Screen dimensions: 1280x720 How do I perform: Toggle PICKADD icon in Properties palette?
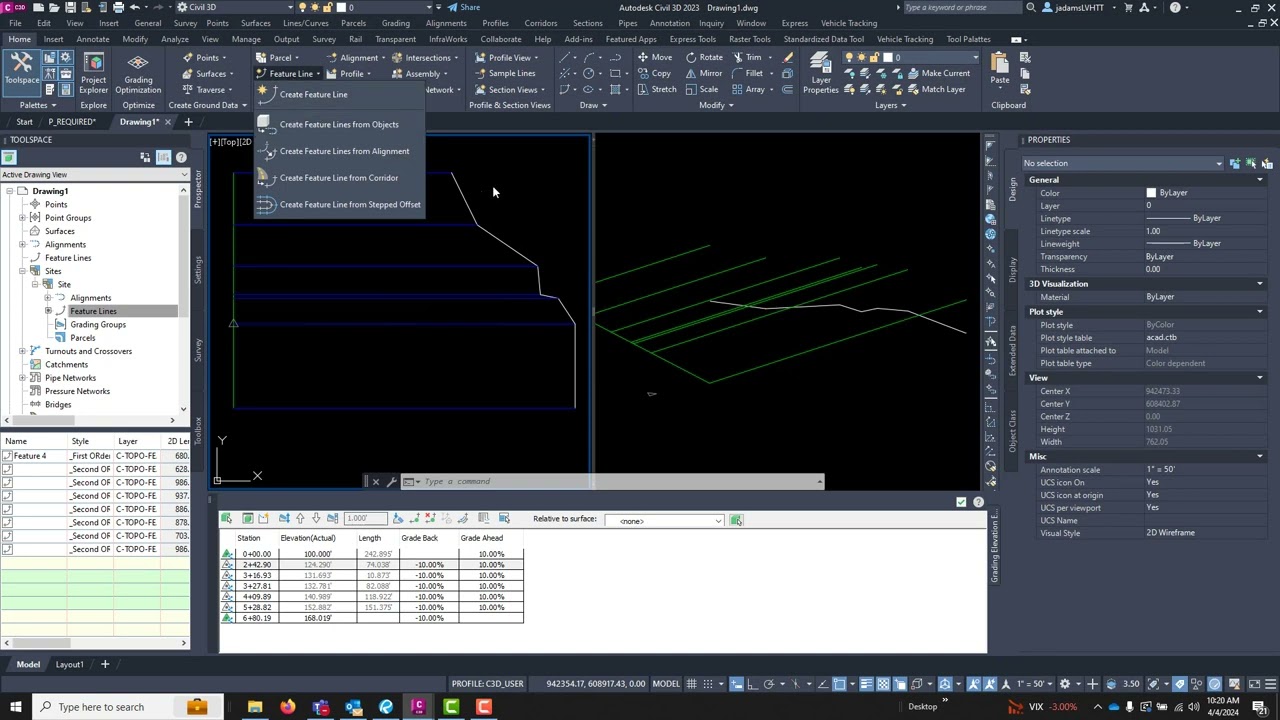tap(1235, 163)
